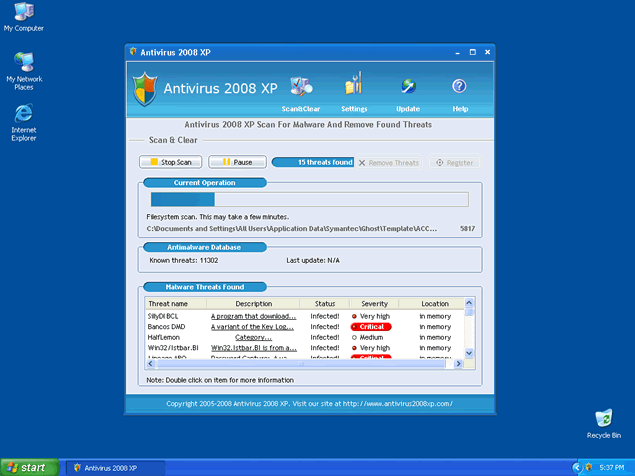Open the Settings tools icon
Viewport: 635px width, 476px height.
[353, 87]
